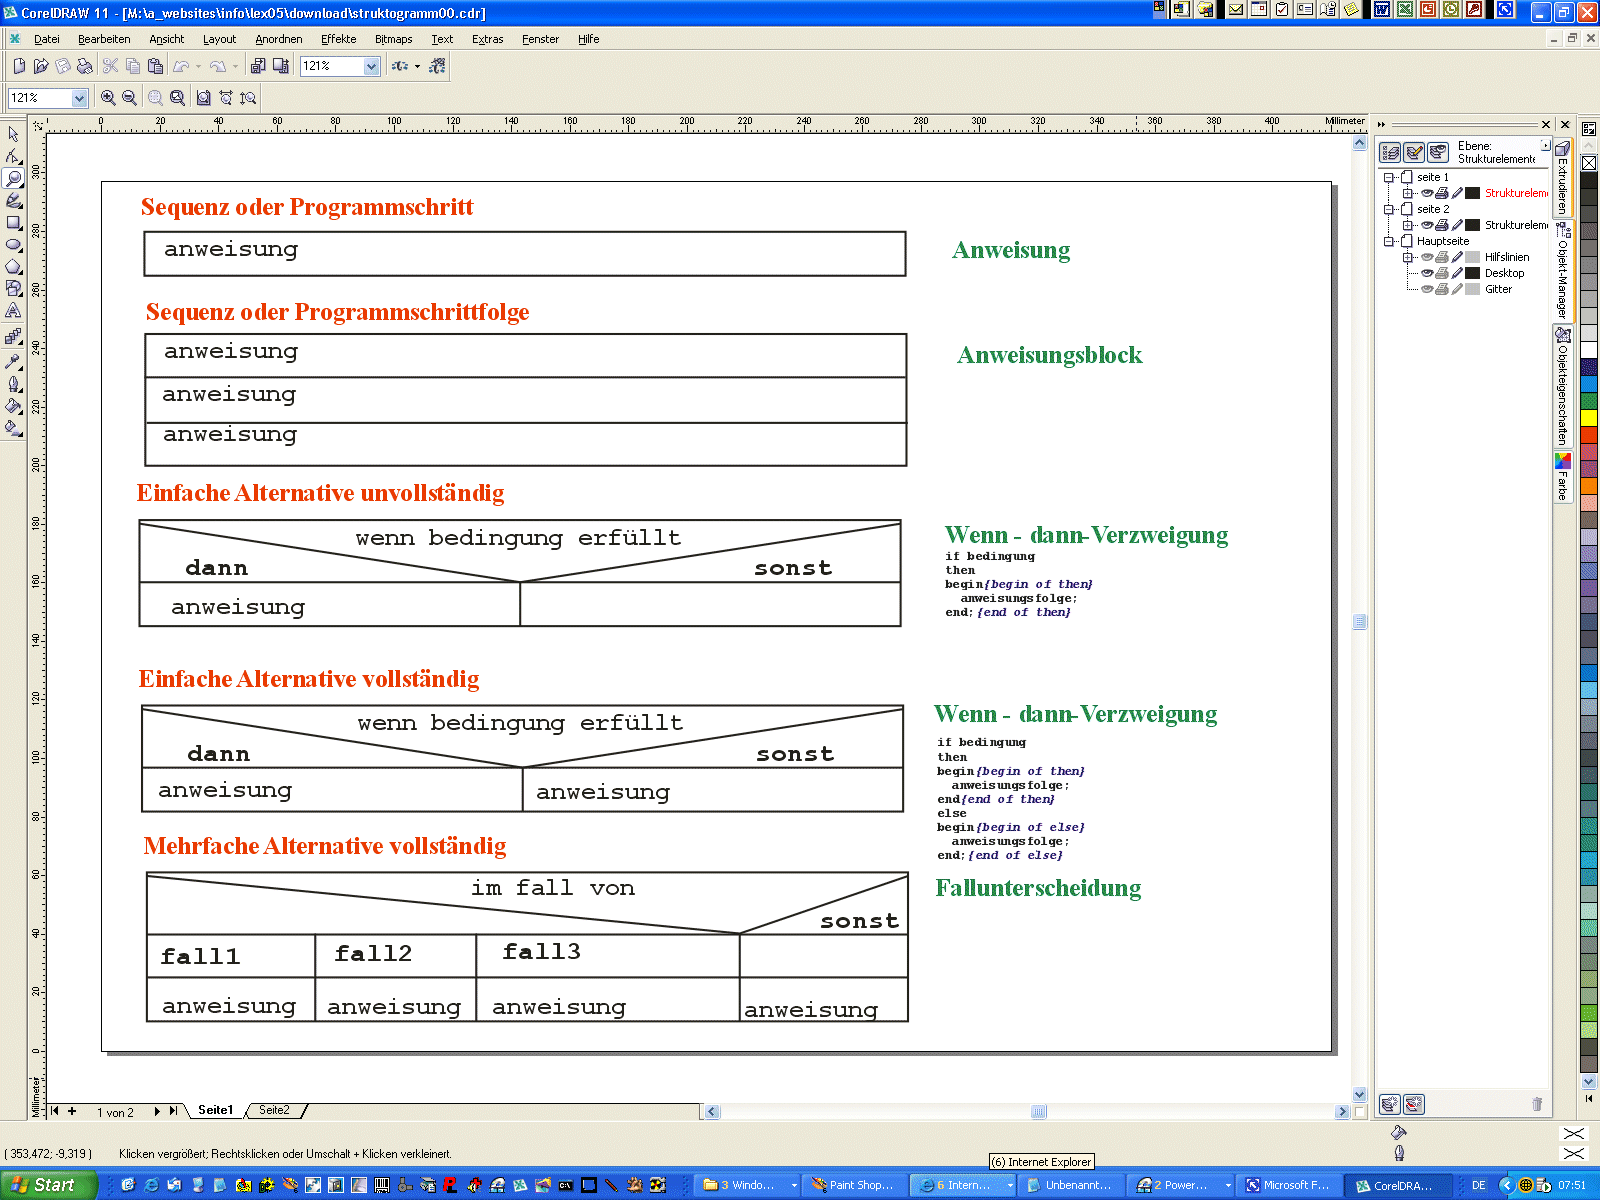Screen dimensions: 1600x1200
Task: Switch to the Seite2 page tab
Action: (274, 1110)
